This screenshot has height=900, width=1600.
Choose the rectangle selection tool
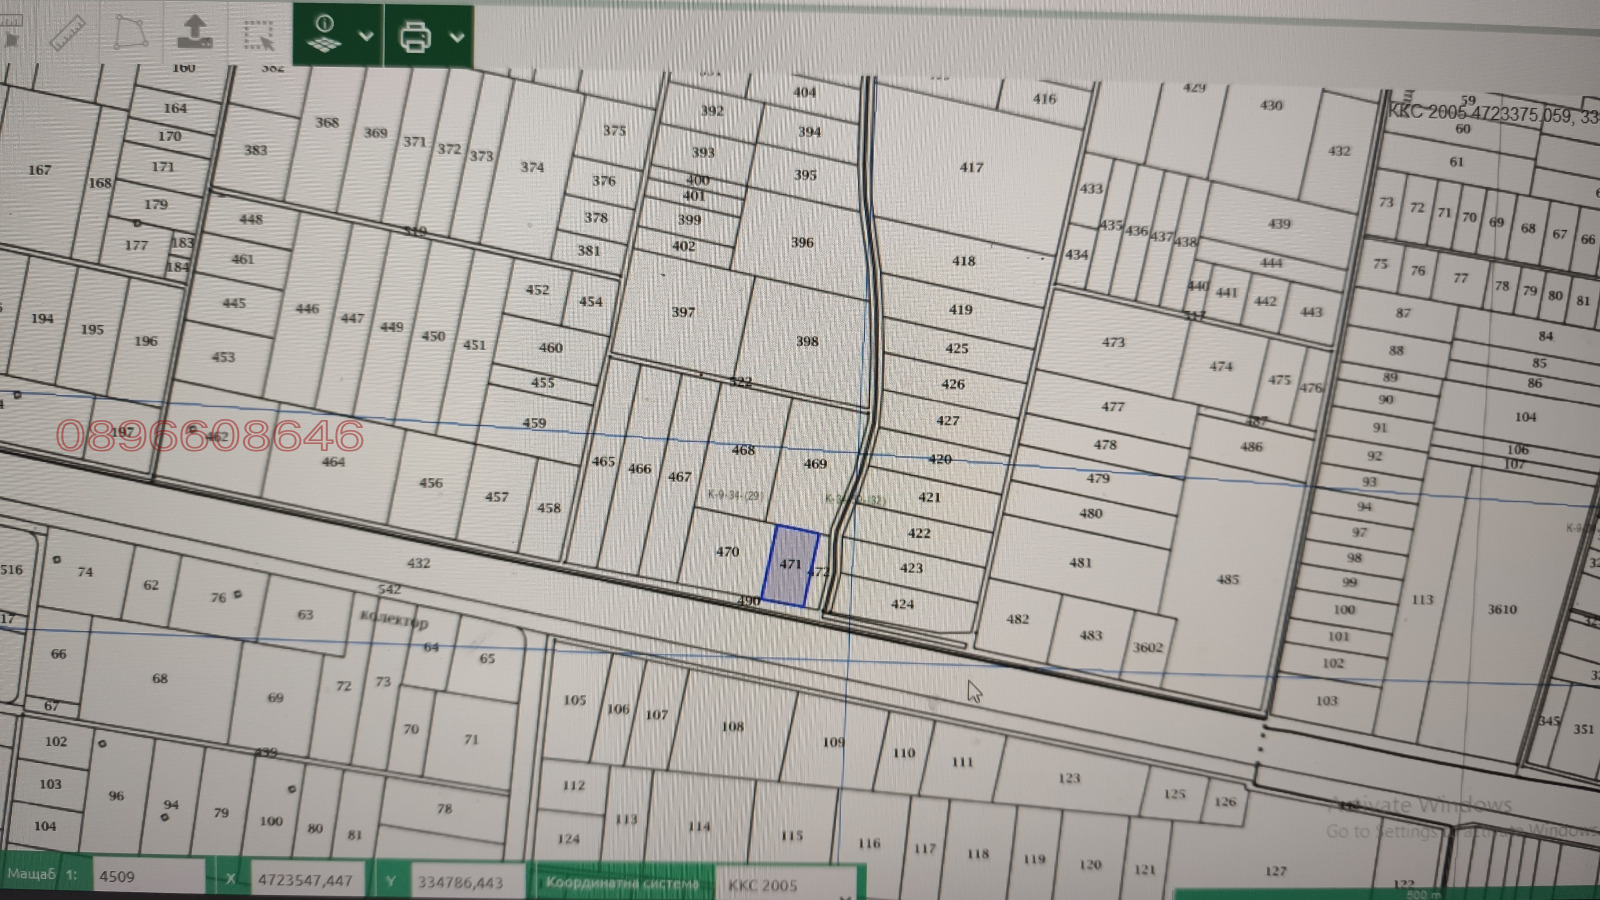pyautogui.click(x=259, y=35)
